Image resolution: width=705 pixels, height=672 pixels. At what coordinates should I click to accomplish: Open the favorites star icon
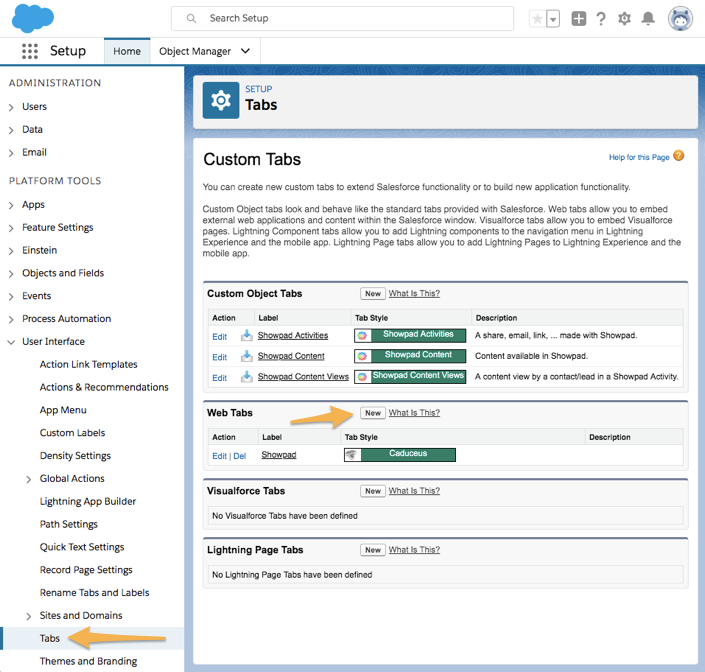[x=538, y=18]
